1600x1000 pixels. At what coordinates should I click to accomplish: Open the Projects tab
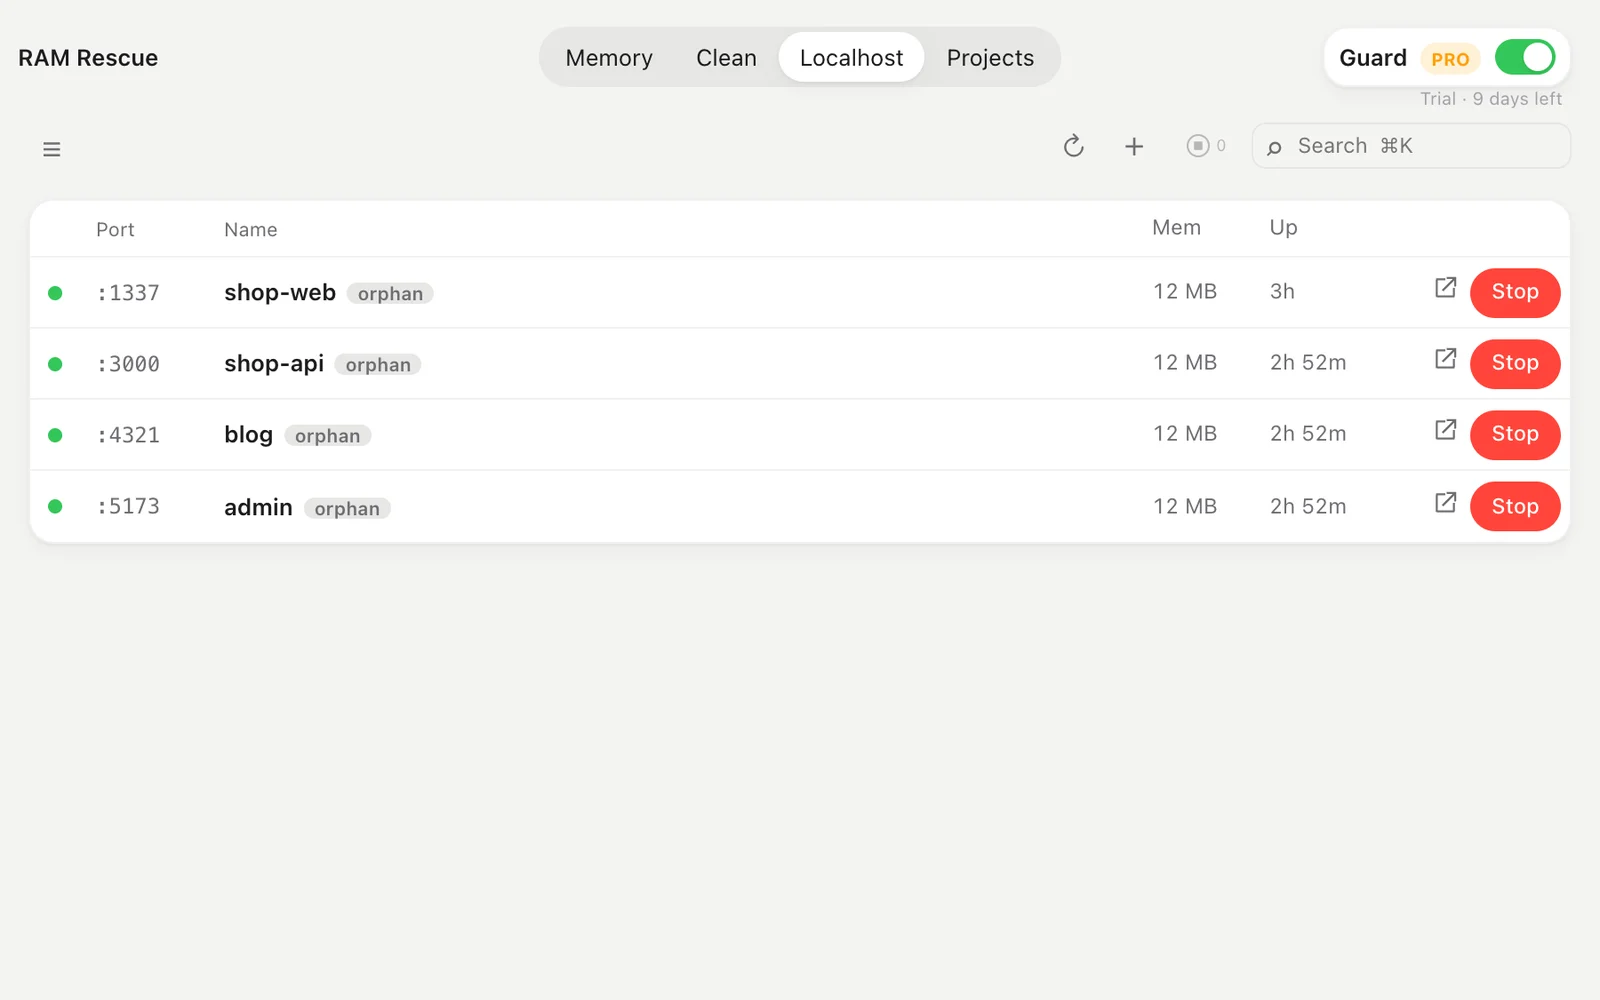pos(990,58)
